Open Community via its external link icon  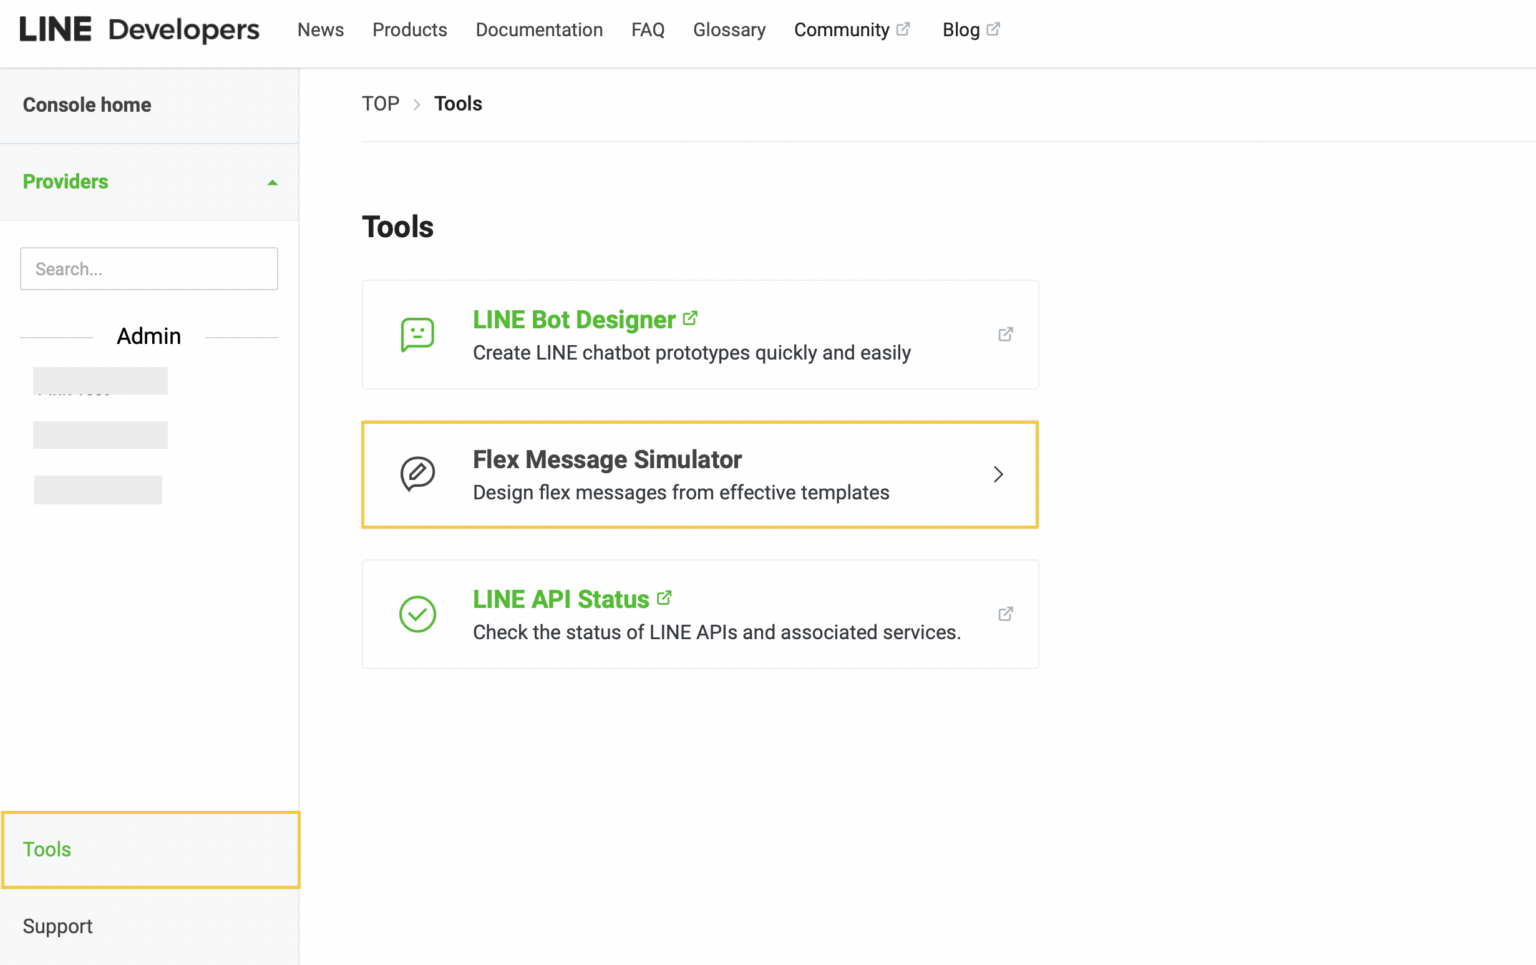coord(903,28)
